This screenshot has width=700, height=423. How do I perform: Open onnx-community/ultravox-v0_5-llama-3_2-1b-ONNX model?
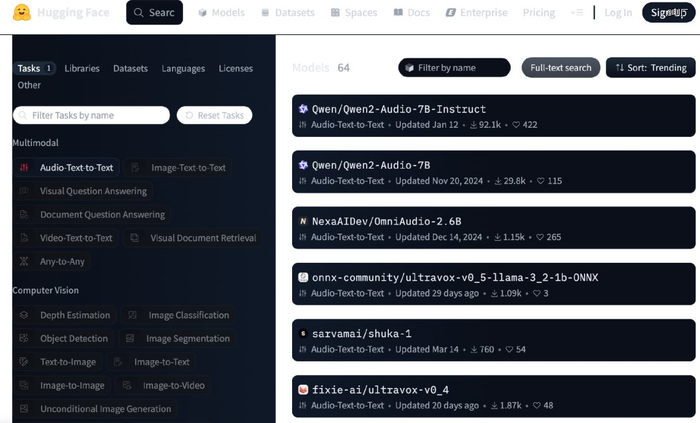point(494,284)
